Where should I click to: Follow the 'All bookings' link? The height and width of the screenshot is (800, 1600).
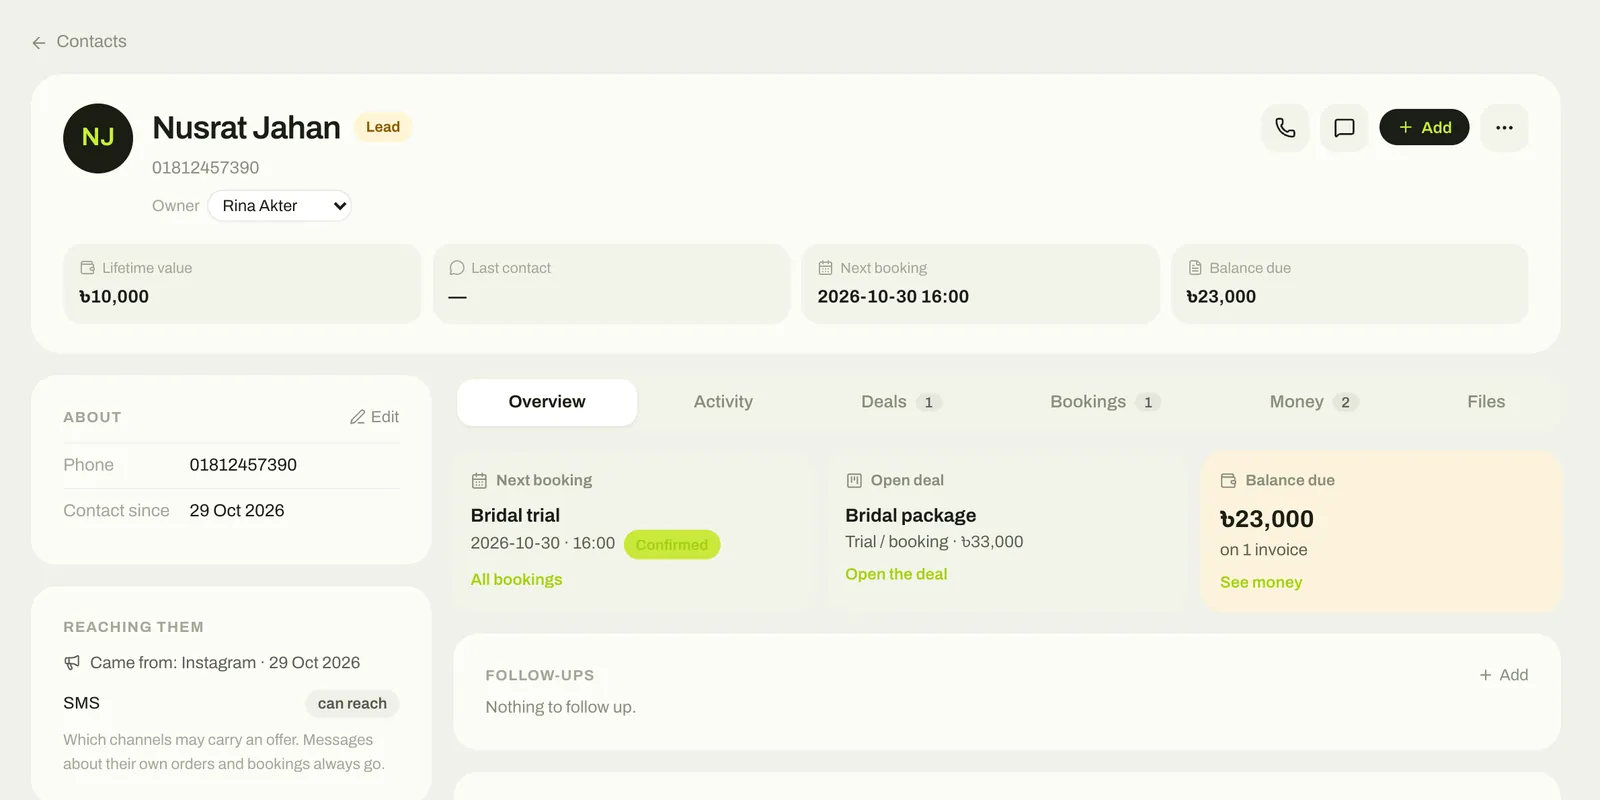click(516, 580)
